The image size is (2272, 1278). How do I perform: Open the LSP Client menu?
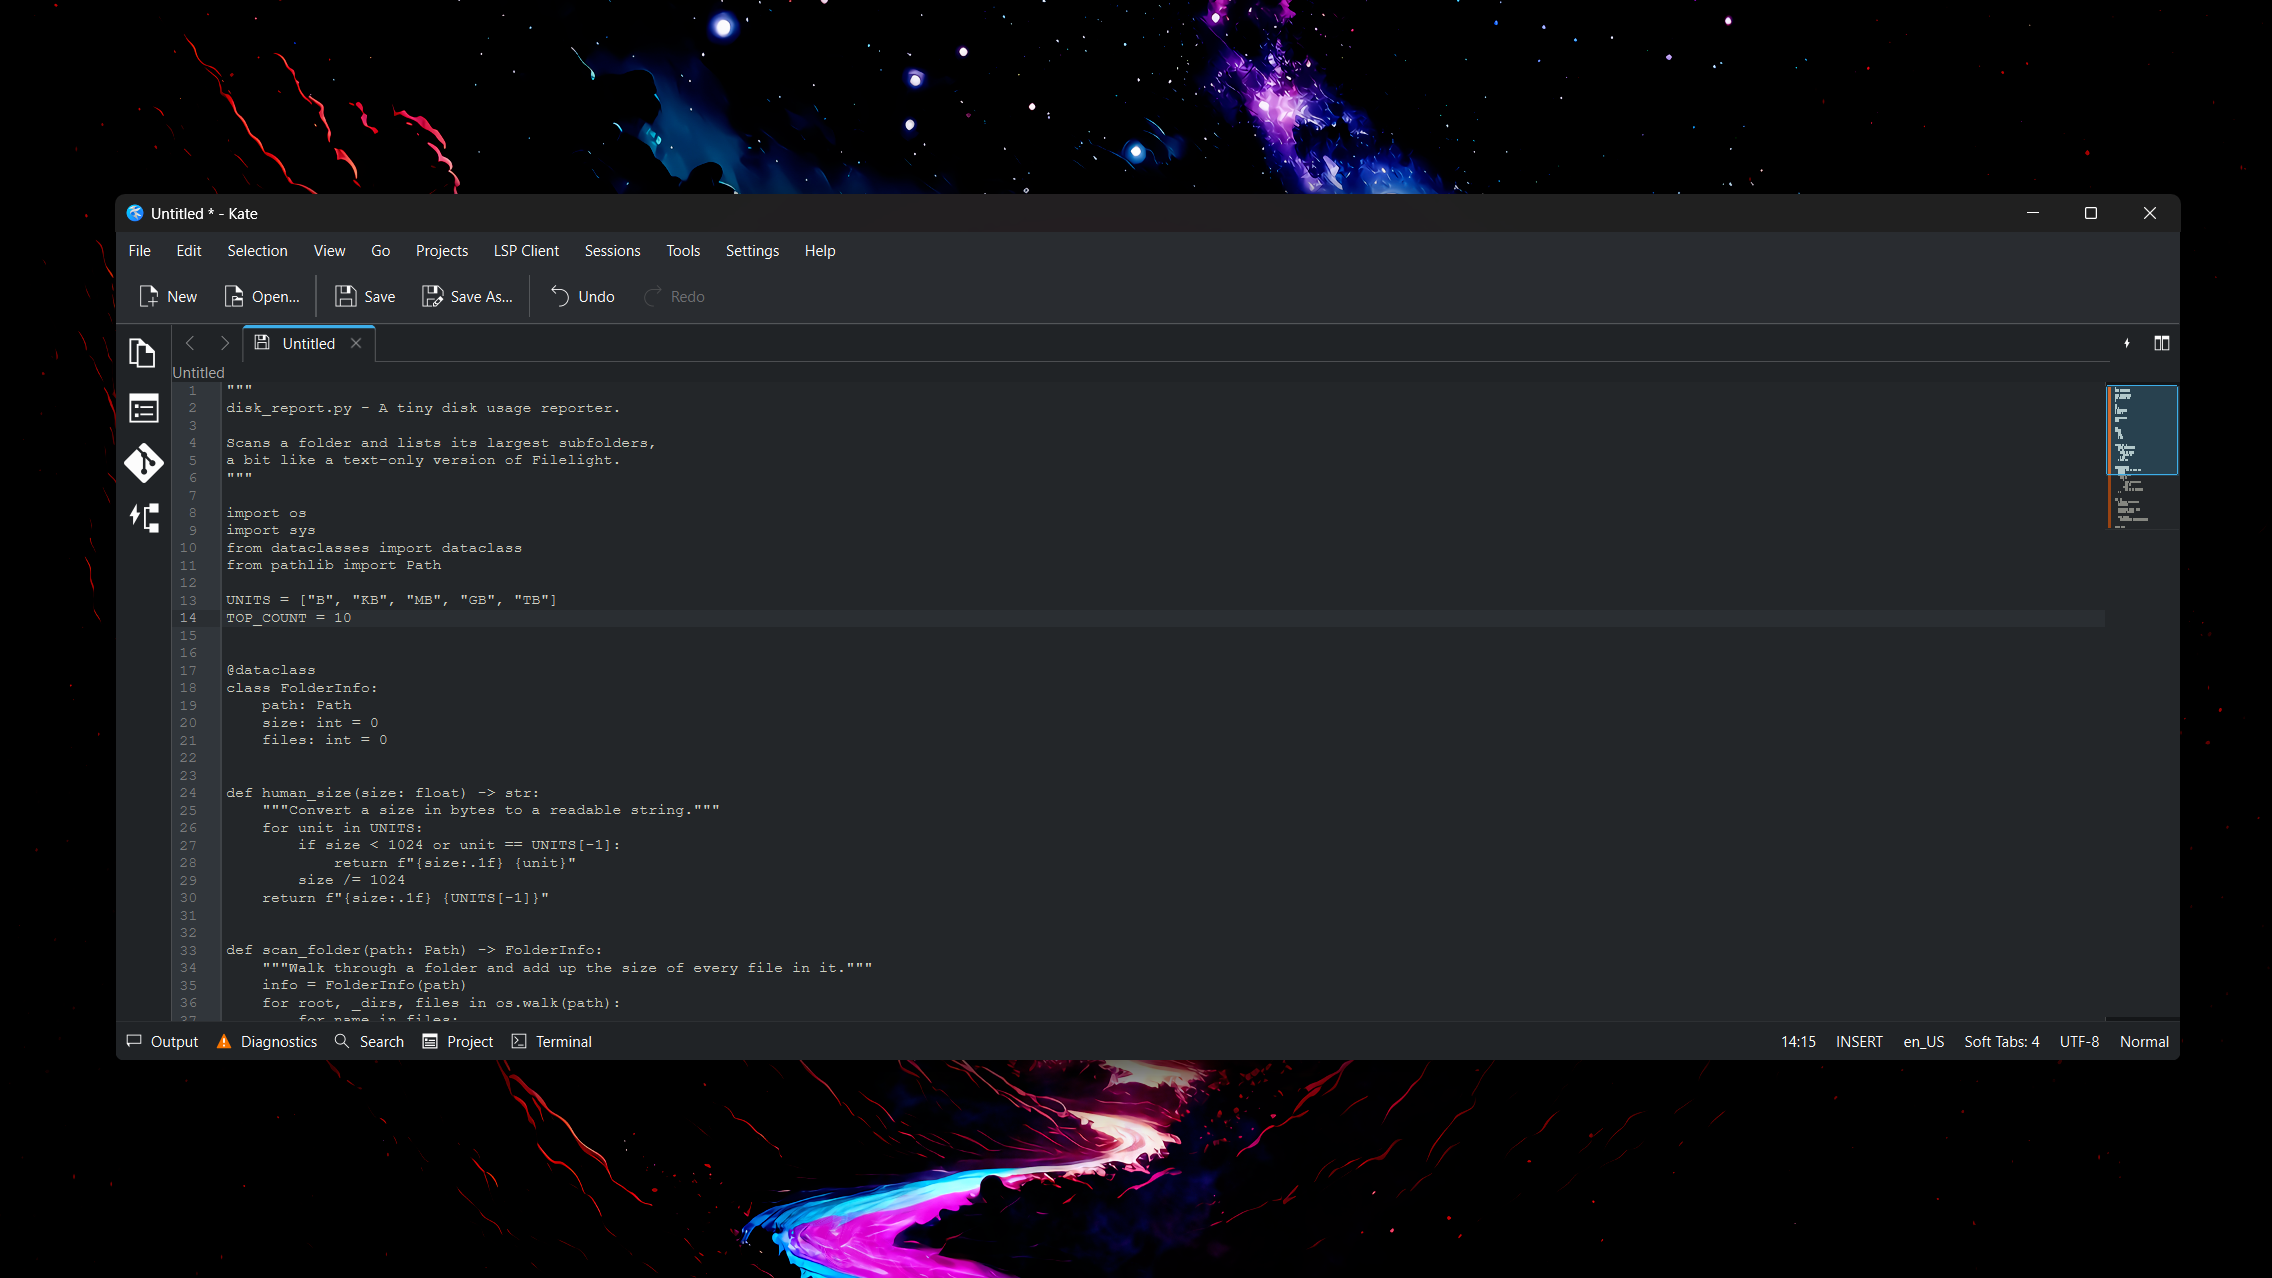(x=526, y=251)
